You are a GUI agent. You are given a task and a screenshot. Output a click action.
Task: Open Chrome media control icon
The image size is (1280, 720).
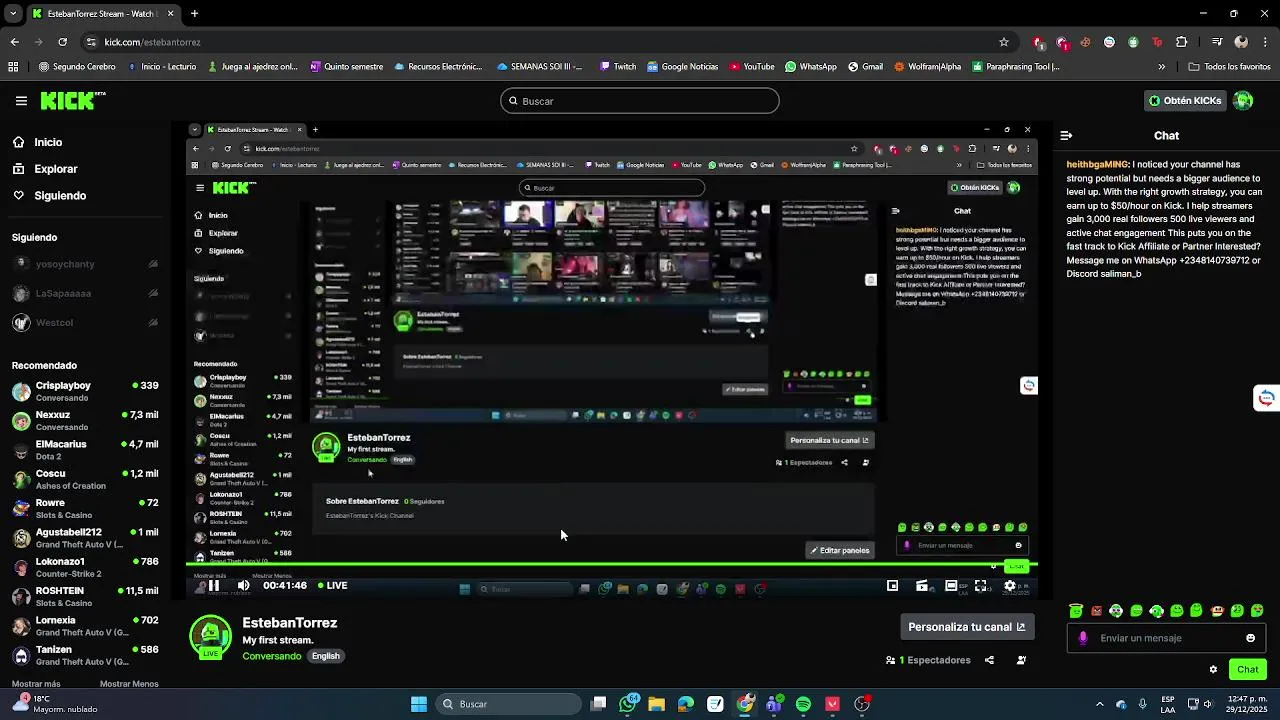point(1217,42)
